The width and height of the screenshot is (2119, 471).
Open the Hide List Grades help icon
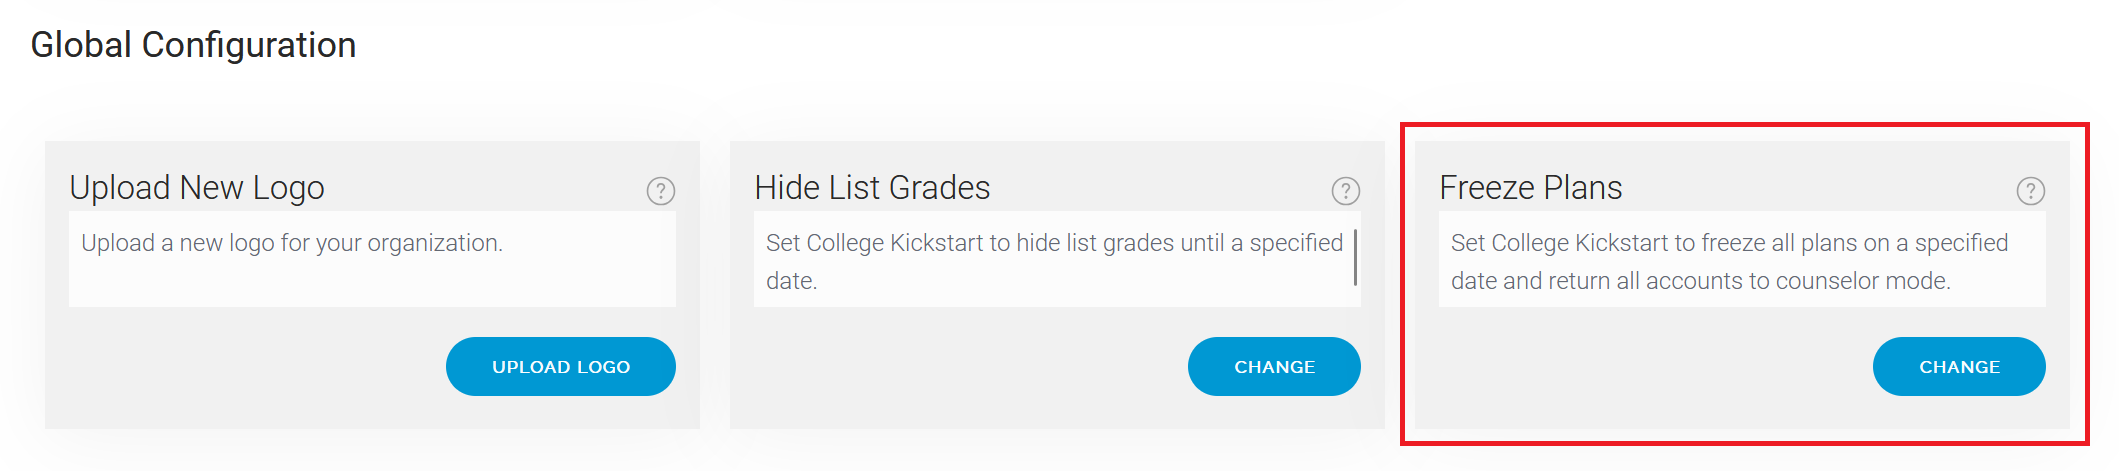click(1346, 191)
